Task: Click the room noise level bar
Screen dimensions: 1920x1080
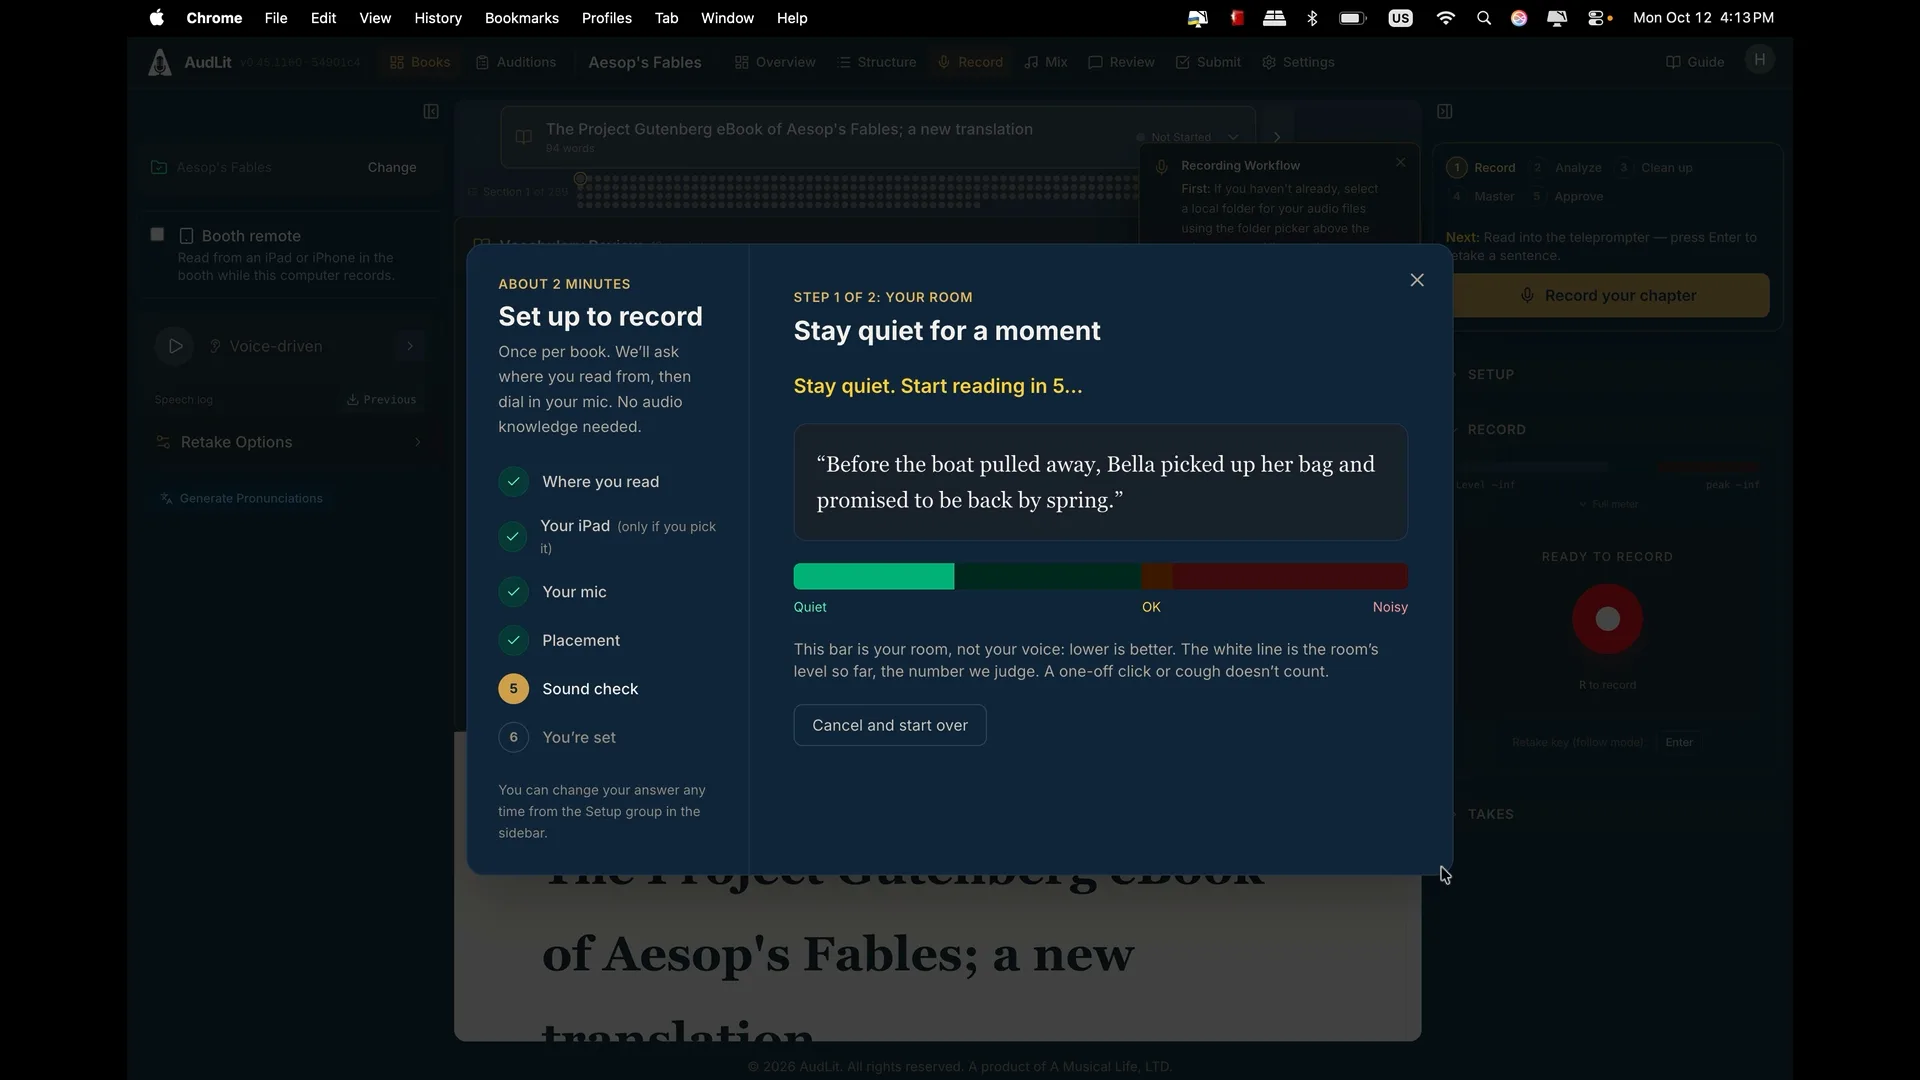Action: [1101, 576]
